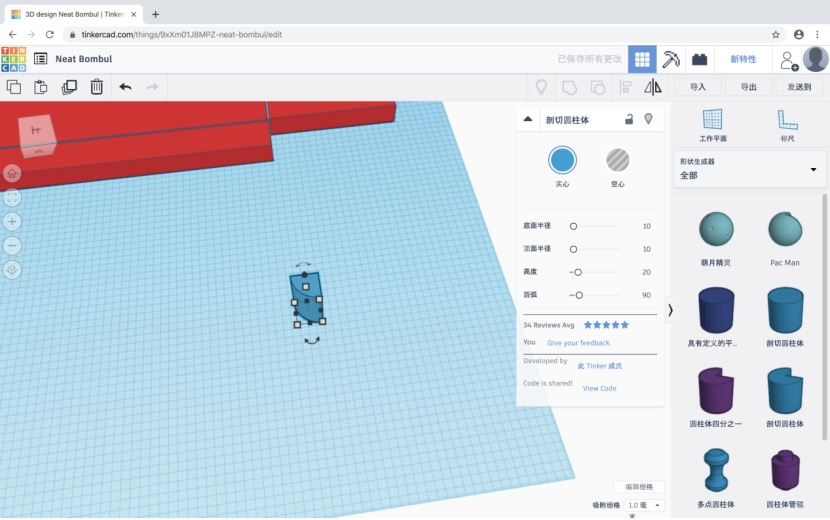Click the Import button

(x=698, y=87)
